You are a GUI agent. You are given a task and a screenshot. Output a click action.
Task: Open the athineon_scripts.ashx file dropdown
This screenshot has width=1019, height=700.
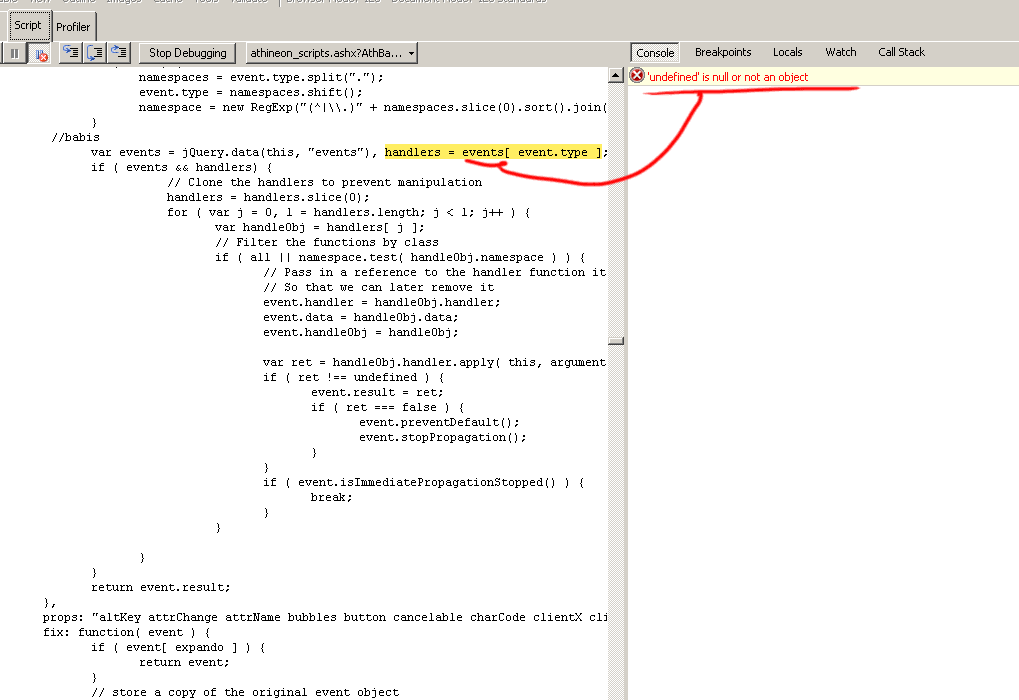click(x=331, y=53)
